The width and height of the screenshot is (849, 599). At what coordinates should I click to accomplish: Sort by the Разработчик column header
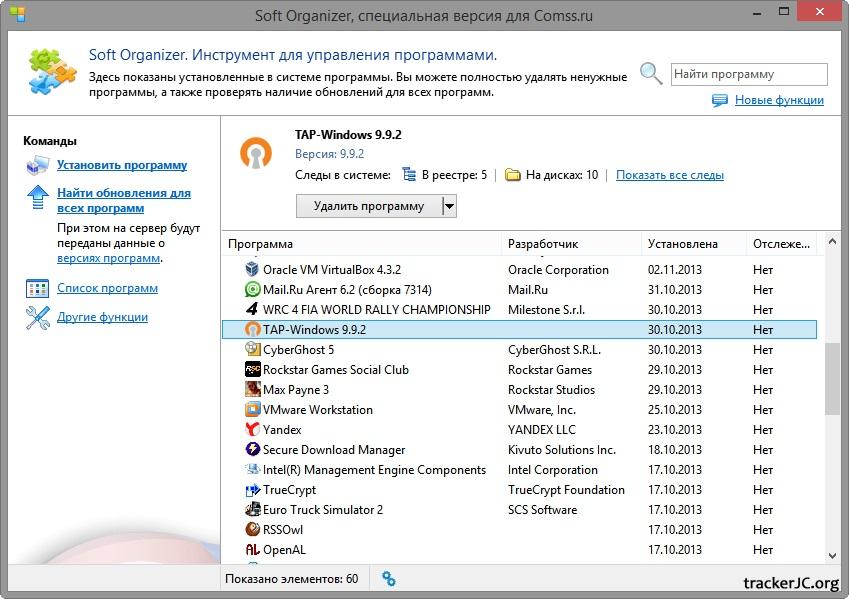click(x=572, y=244)
